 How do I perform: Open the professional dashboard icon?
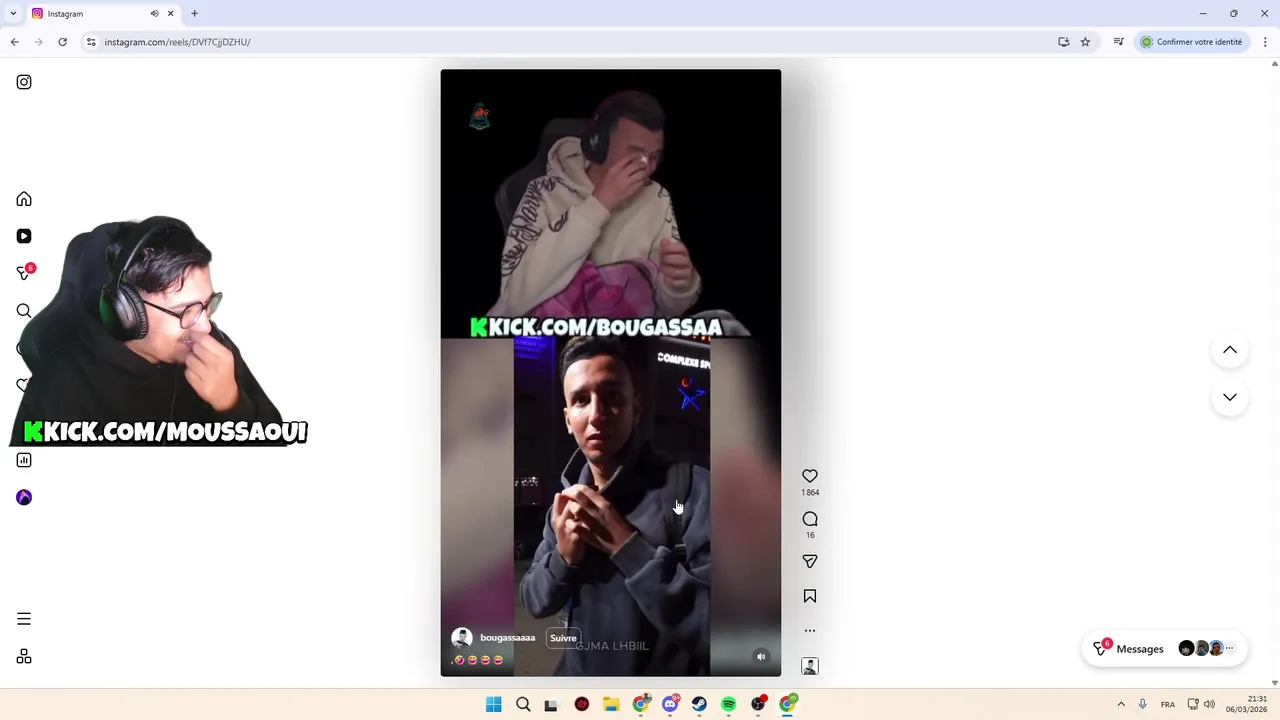24,460
